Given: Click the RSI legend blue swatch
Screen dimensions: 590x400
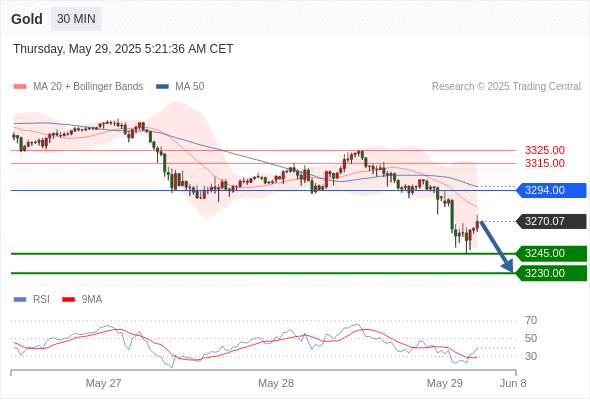Looking at the screenshot, I should (x=20, y=300).
